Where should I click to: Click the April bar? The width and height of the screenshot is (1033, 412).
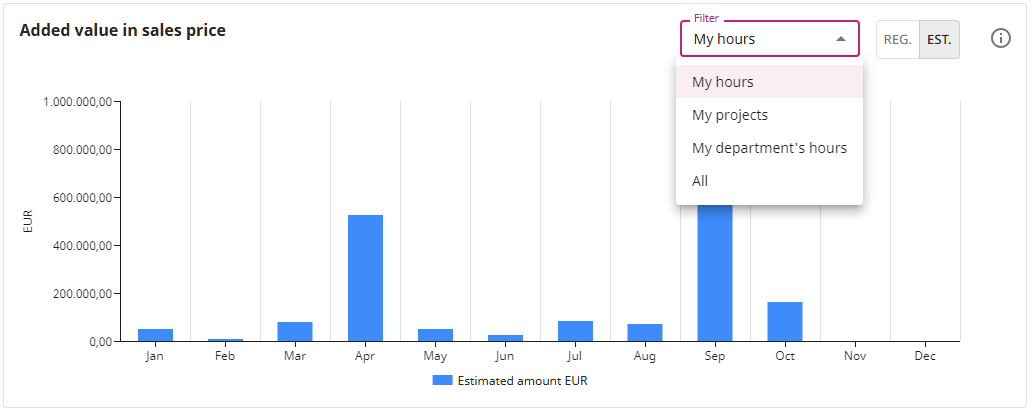(365, 278)
